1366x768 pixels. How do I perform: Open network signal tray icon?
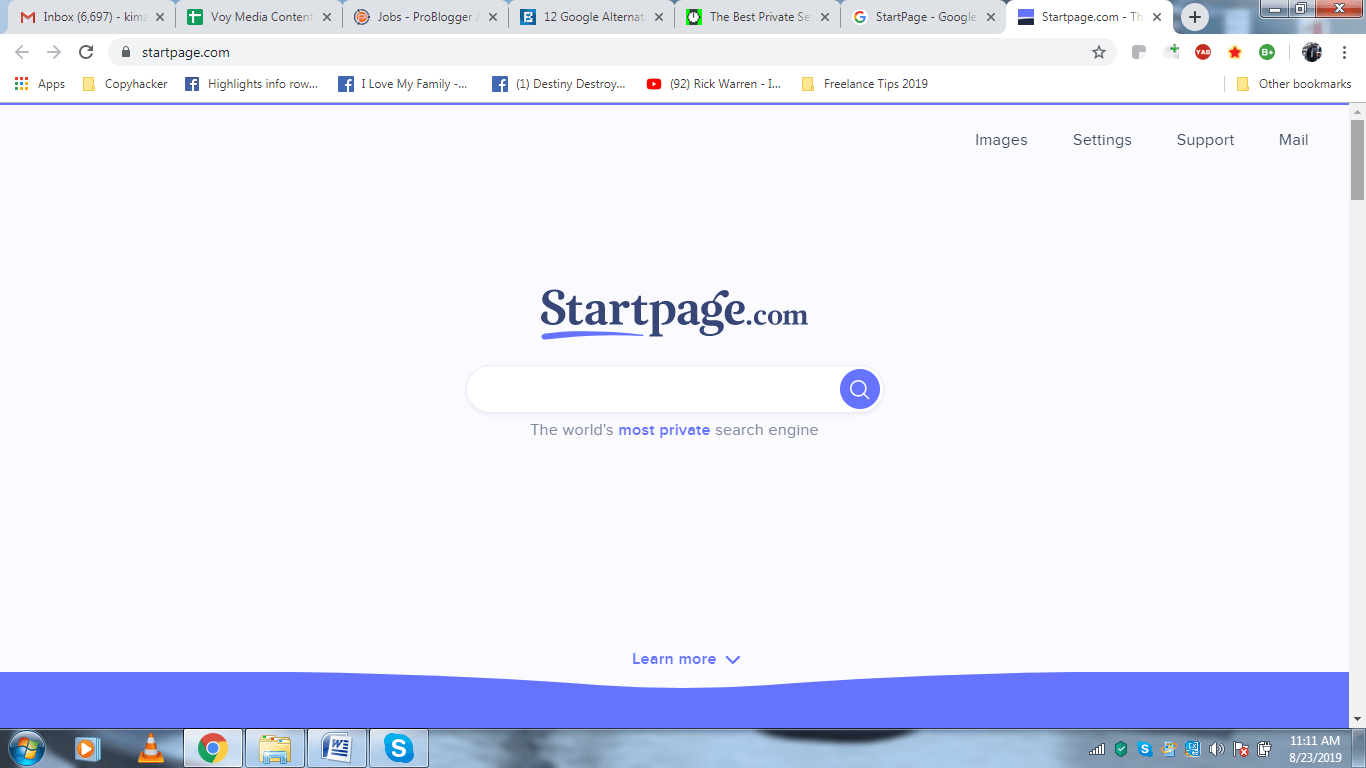[x=1097, y=749]
